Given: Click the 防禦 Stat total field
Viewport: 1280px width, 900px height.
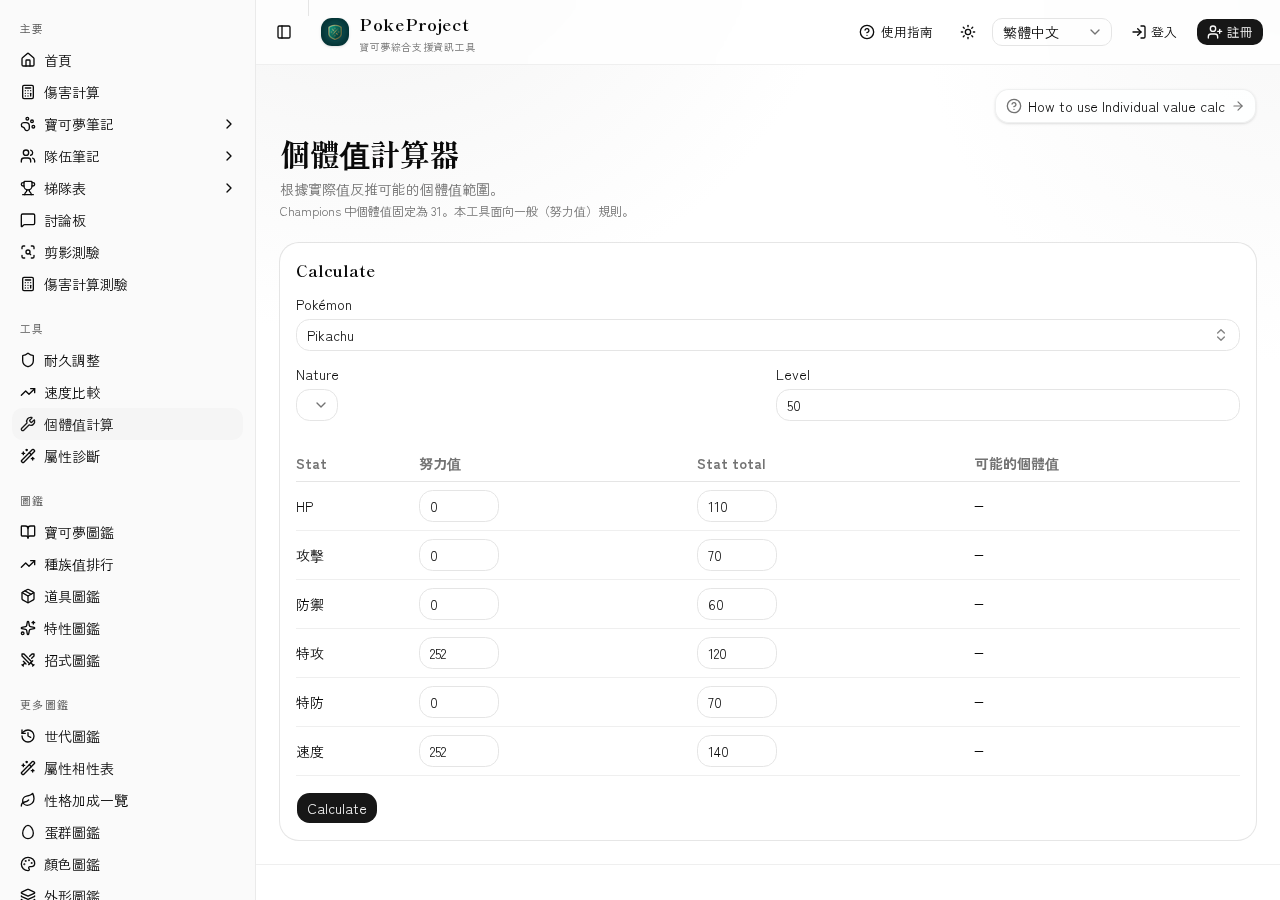Looking at the screenshot, I should click(737, 604).
